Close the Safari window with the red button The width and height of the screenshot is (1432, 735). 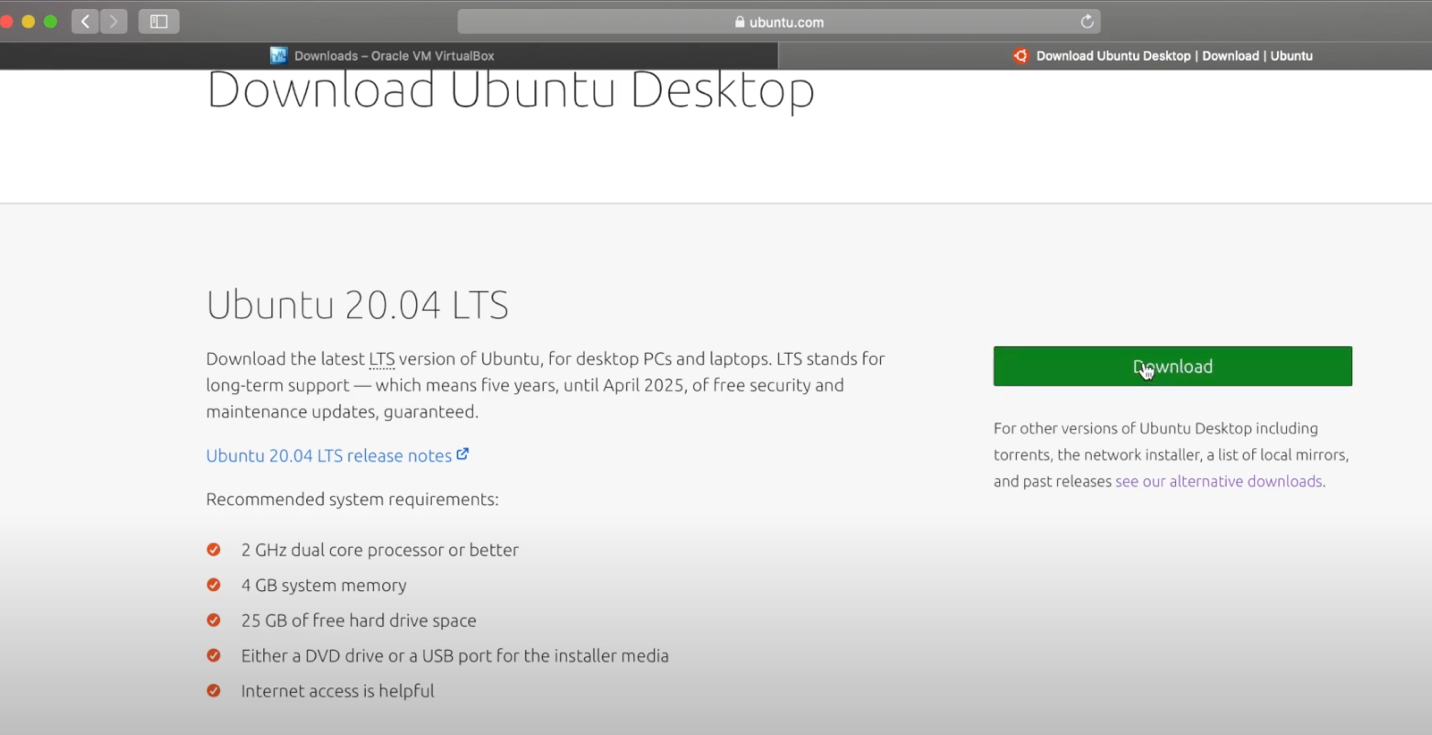[5, 21]
